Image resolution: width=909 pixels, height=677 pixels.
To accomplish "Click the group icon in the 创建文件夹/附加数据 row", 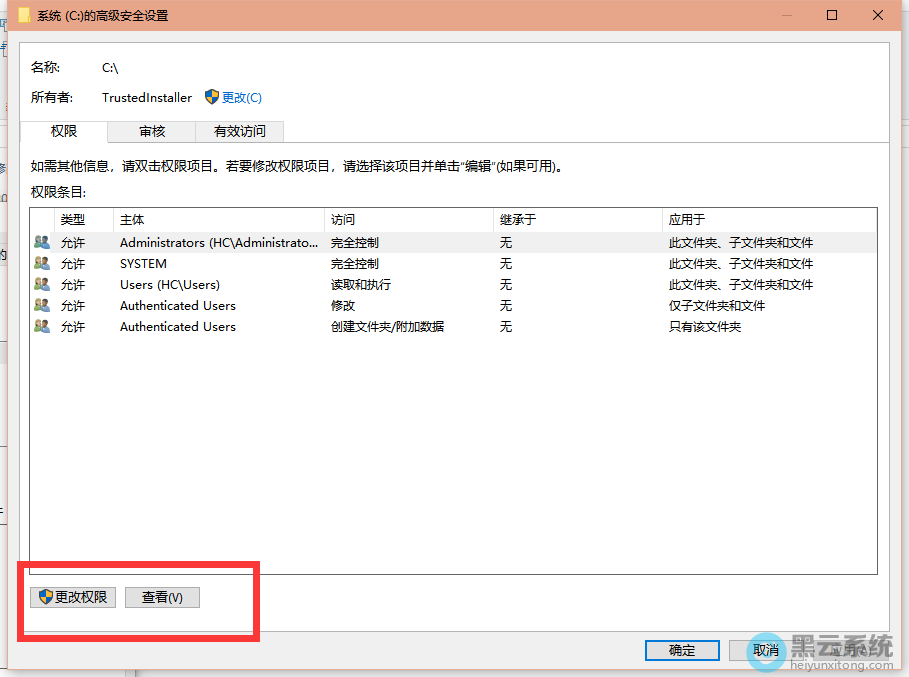I will (42, 326).
